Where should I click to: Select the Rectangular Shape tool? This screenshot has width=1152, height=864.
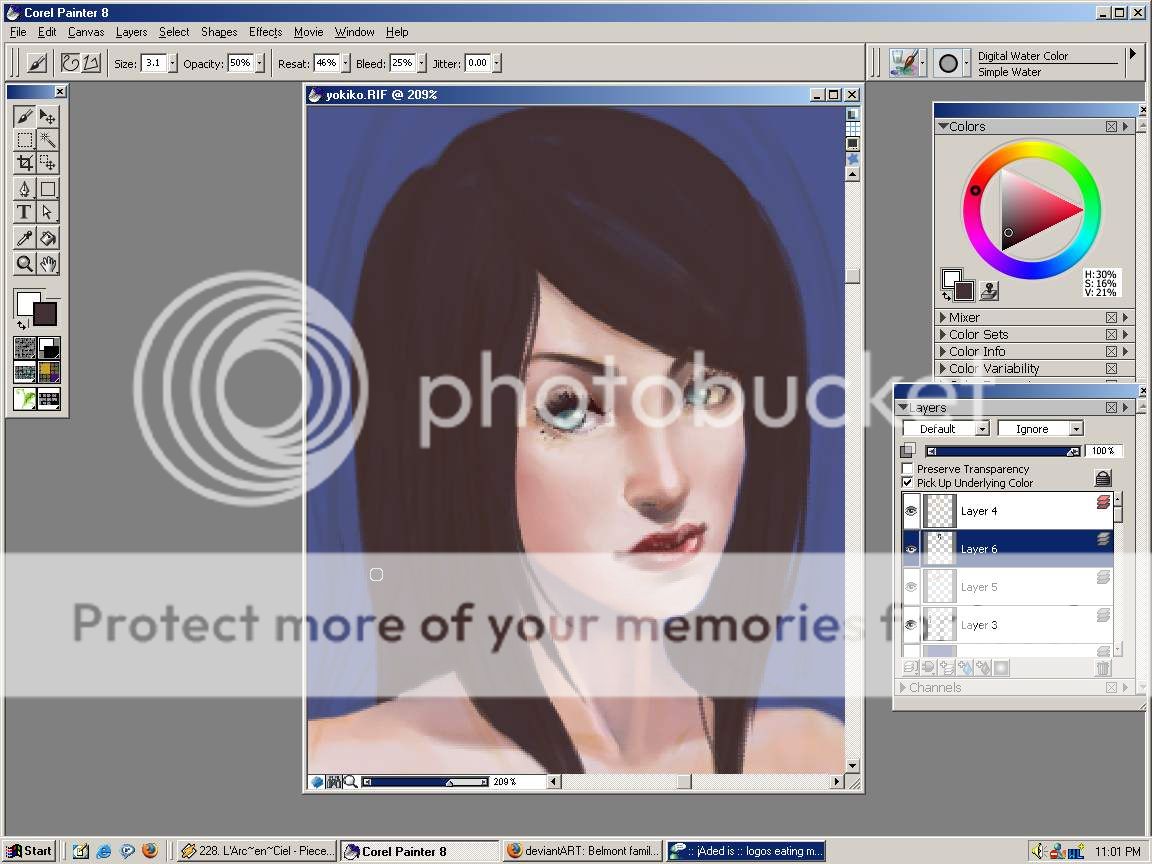[48, 189]
